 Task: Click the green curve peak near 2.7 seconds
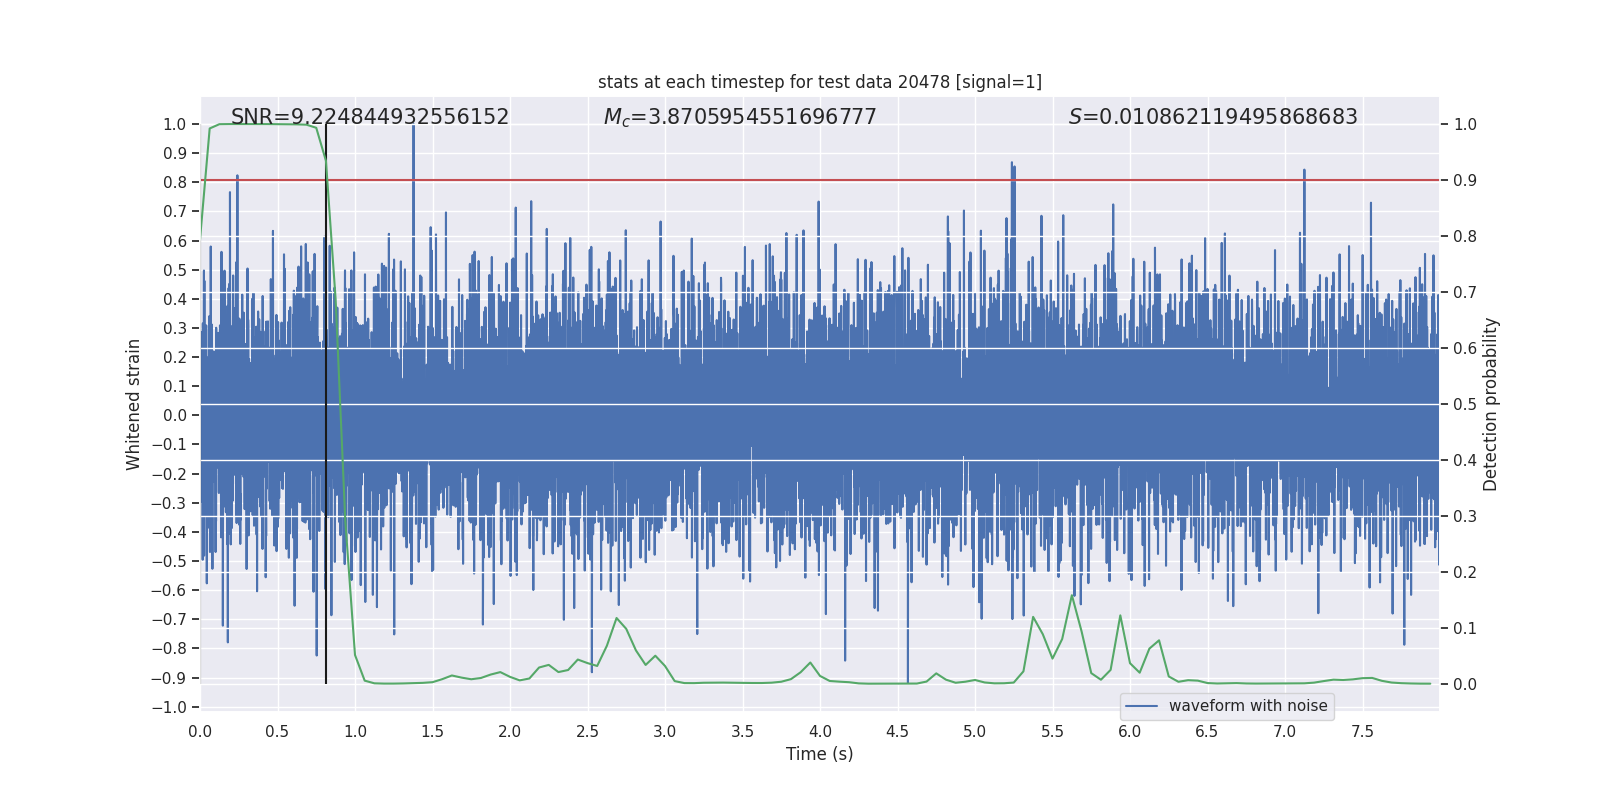tap(616, 618)
